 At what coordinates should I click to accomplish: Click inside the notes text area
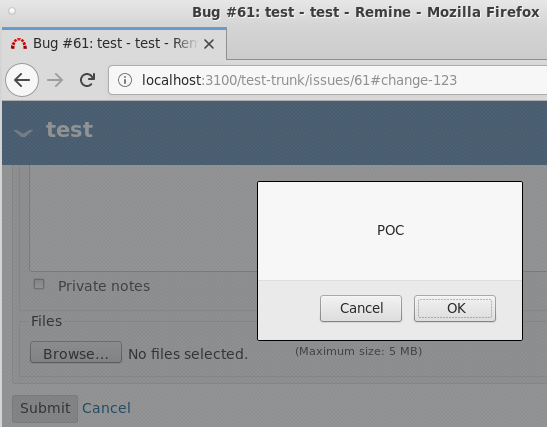[143, 218]
